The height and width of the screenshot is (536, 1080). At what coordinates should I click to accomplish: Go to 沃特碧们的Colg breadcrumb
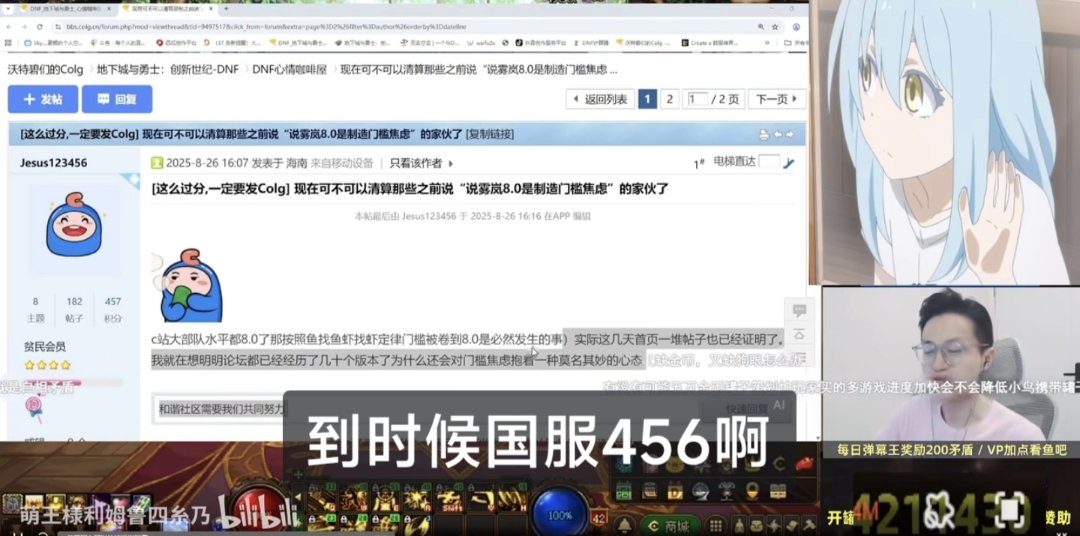[45, 70]
